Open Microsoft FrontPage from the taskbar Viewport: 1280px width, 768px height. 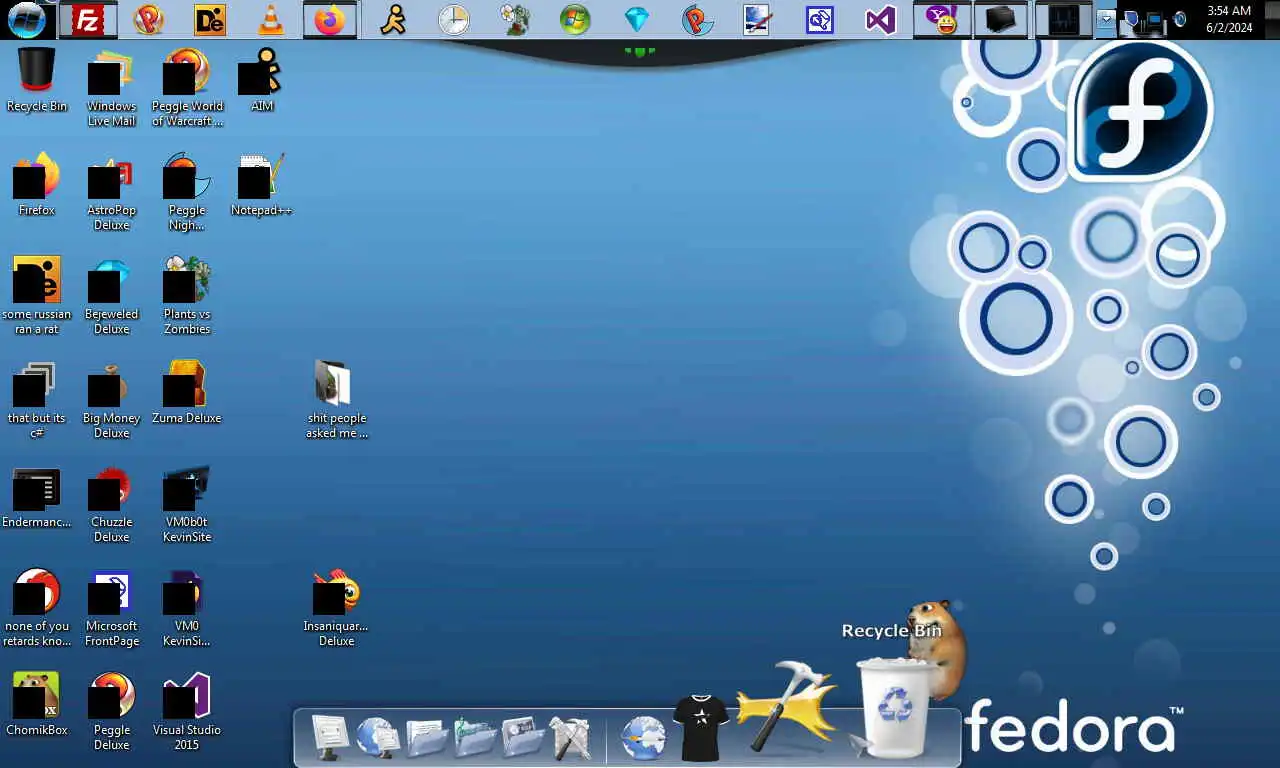click(819, 19)
